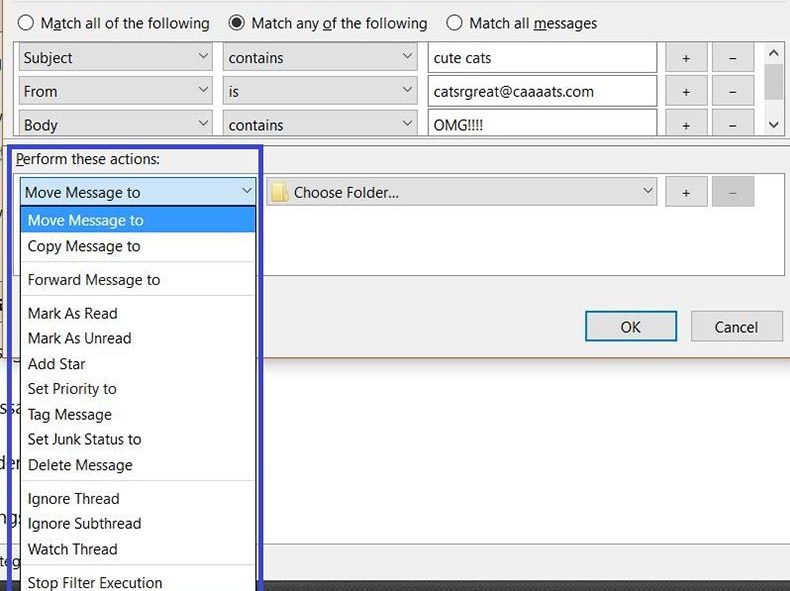Viewport: 790px width, 591px height.
Task: Choose 'Move Message to' from the list
Action: tap(138, 220)
